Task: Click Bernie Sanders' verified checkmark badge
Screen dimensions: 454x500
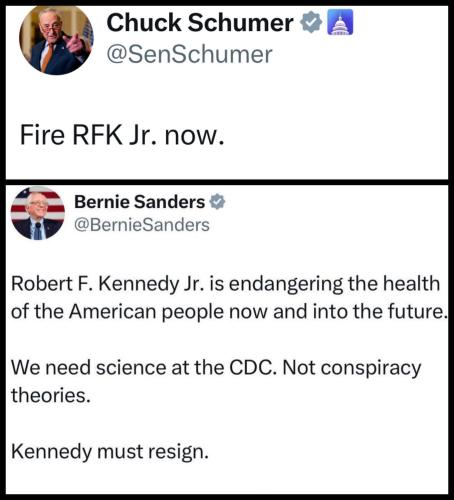Action: point(217,201)
